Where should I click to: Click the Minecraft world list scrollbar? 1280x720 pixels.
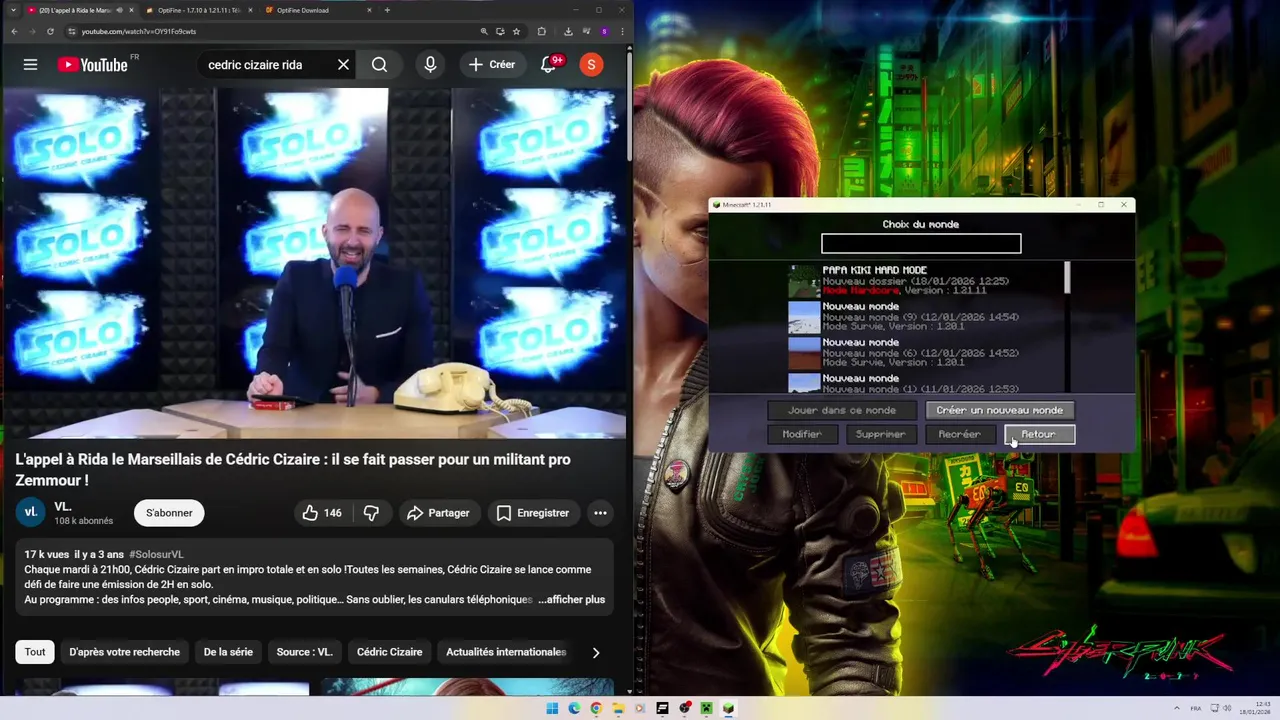click(1067, 278)
